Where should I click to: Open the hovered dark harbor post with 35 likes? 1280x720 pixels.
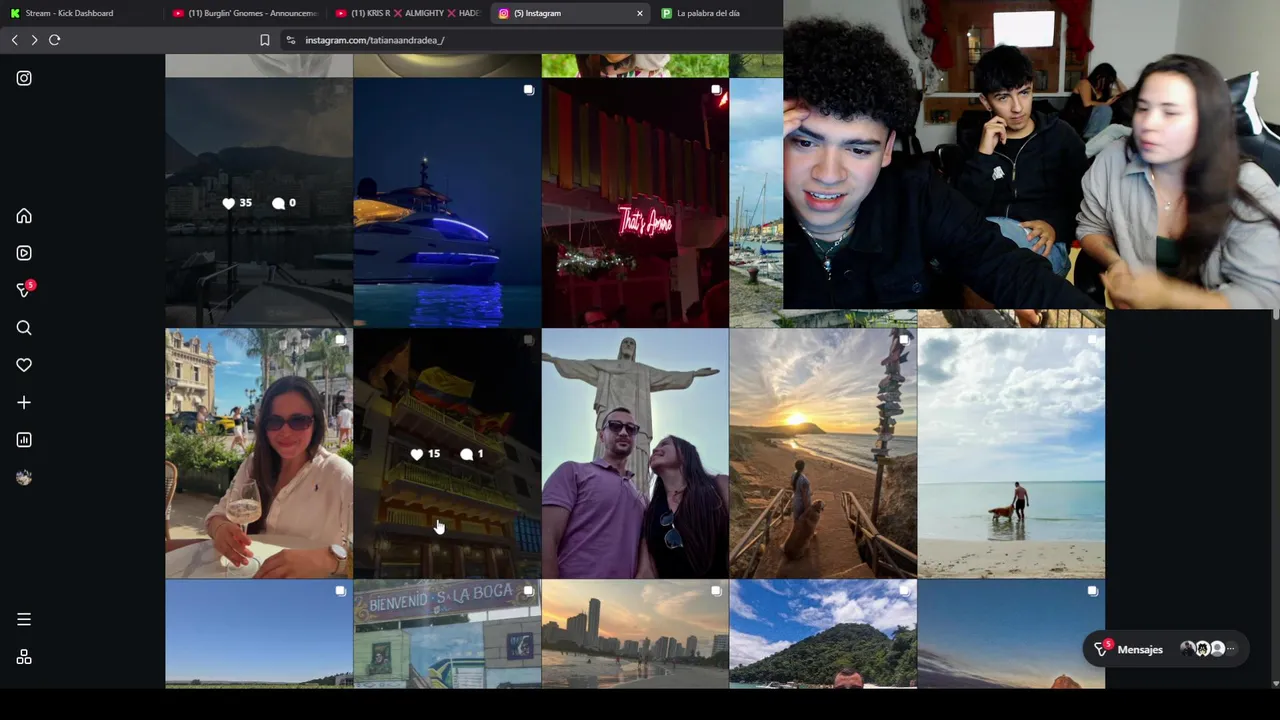point(259,203)
